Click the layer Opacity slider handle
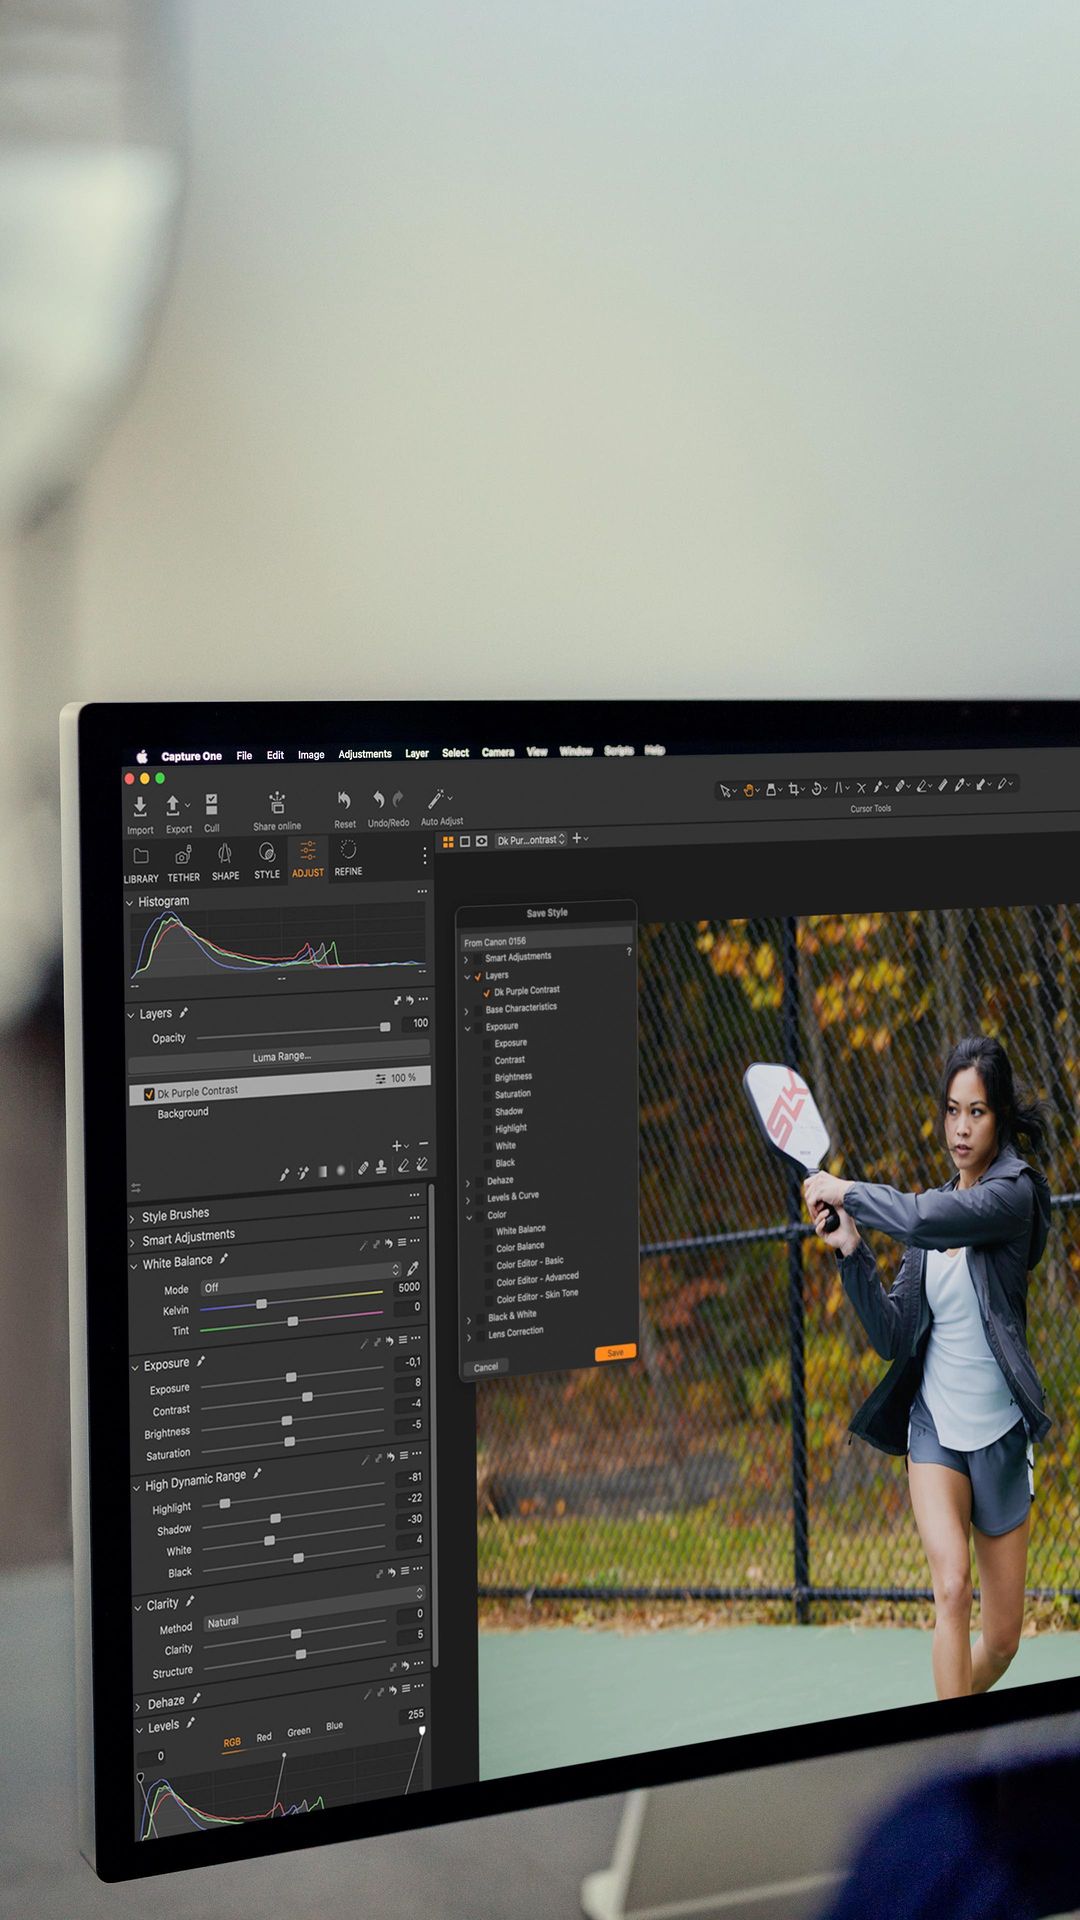This screenshot has width=1080, height=1920. (385, 1027)
